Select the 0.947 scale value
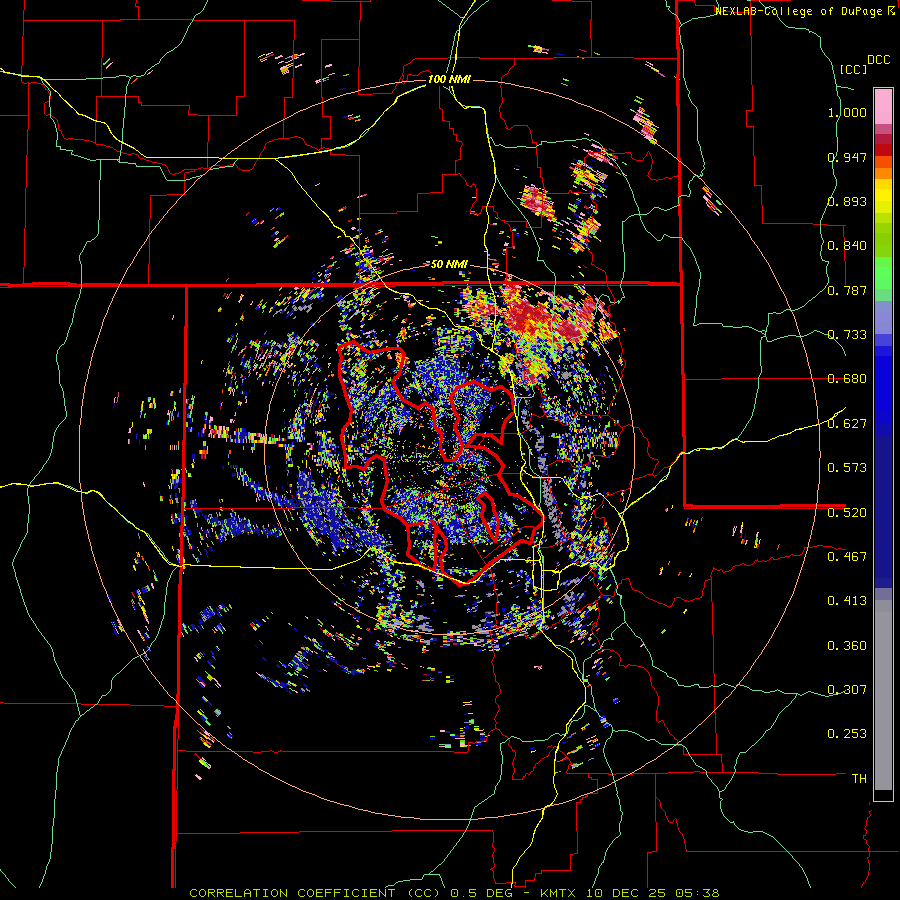 (847, 157)
